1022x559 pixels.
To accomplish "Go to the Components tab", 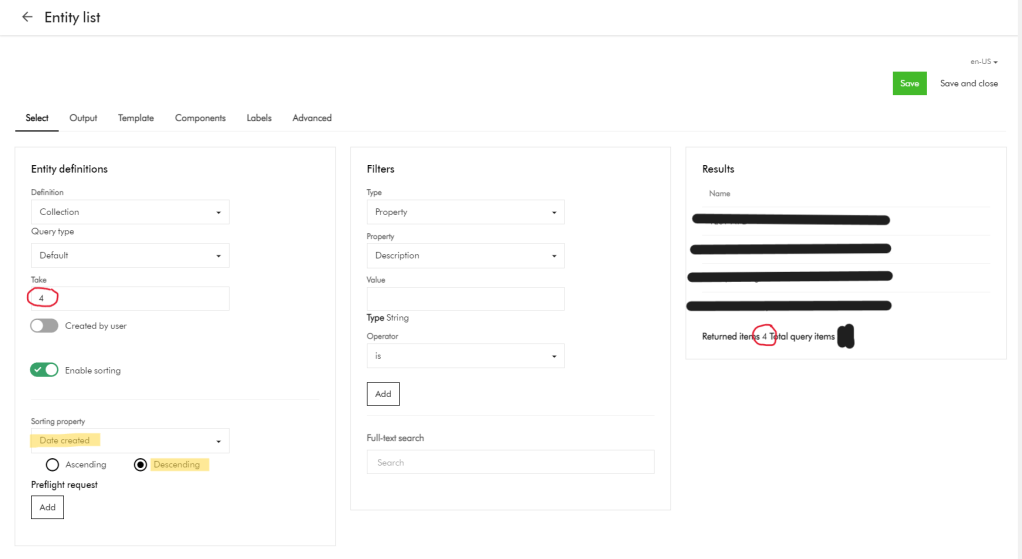I will (200, 118).
